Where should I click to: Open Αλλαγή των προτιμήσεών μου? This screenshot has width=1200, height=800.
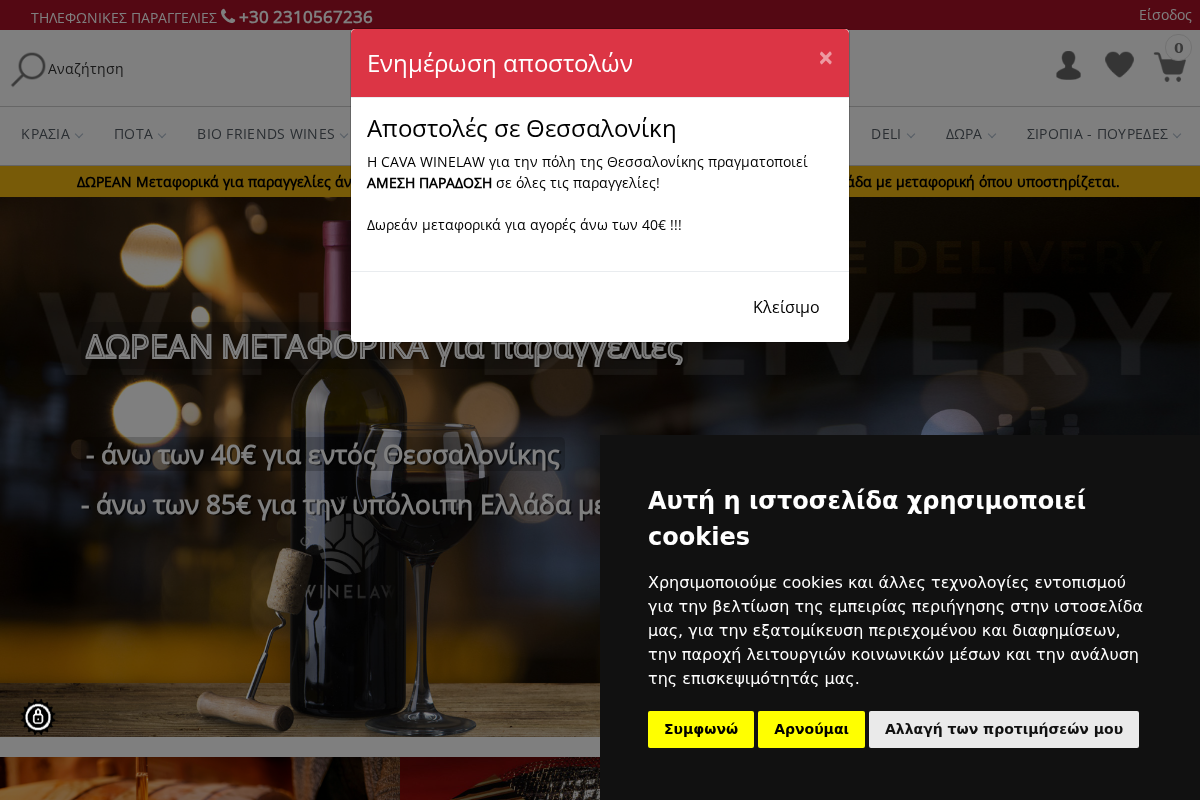click(x=1004, y=729)
